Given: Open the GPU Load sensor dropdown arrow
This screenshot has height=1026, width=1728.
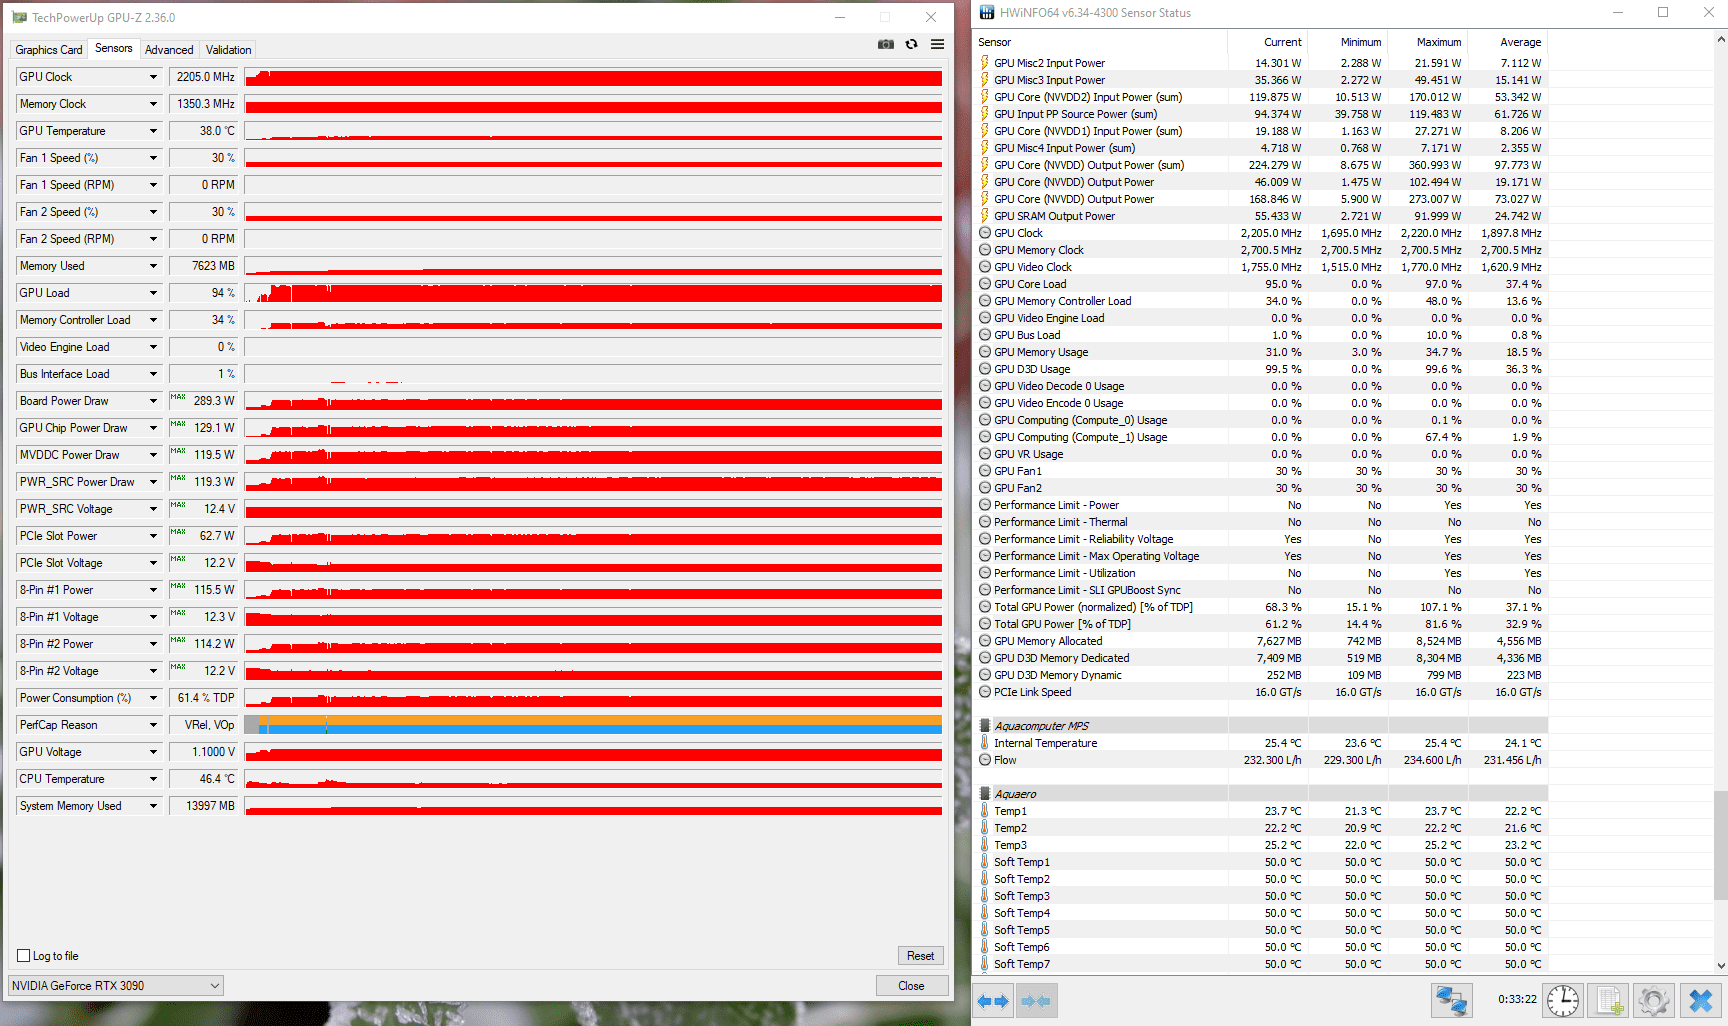Looking at the screenshot, I should point(153,293).
